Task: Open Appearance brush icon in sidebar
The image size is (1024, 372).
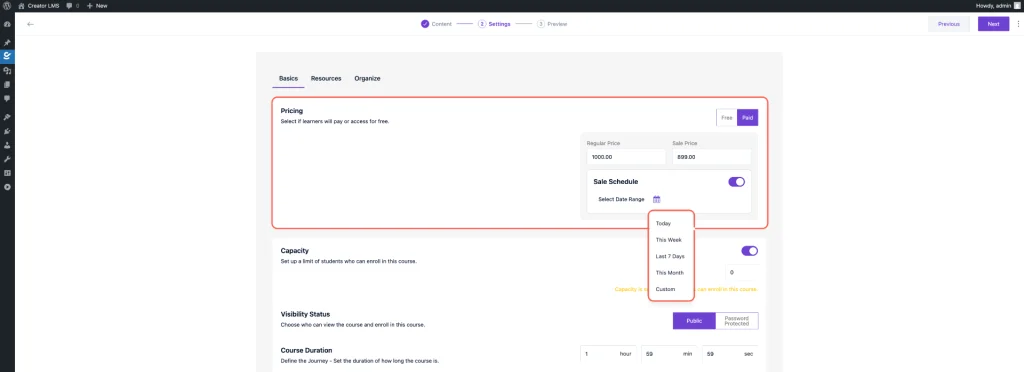Action: click(7, 117)
